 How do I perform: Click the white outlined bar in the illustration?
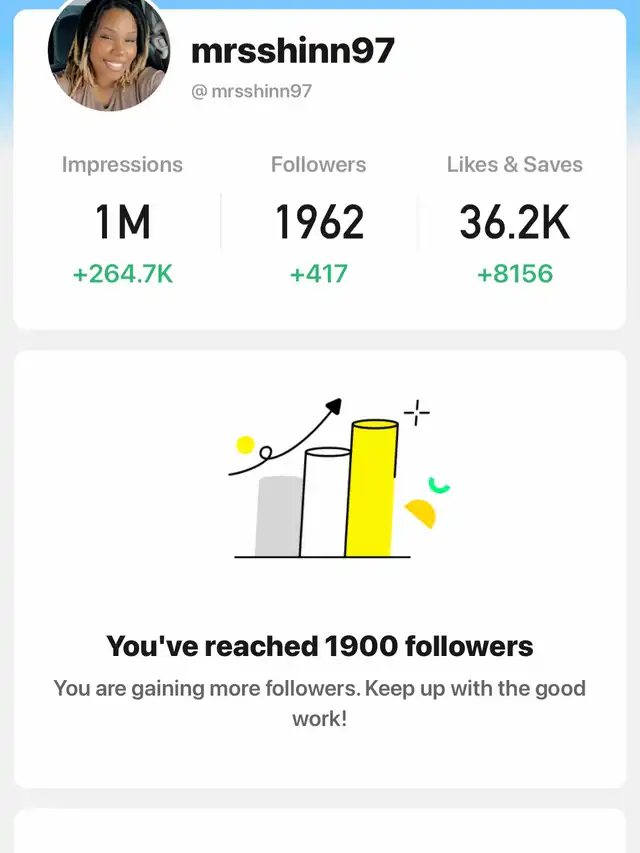pos(324,503)
